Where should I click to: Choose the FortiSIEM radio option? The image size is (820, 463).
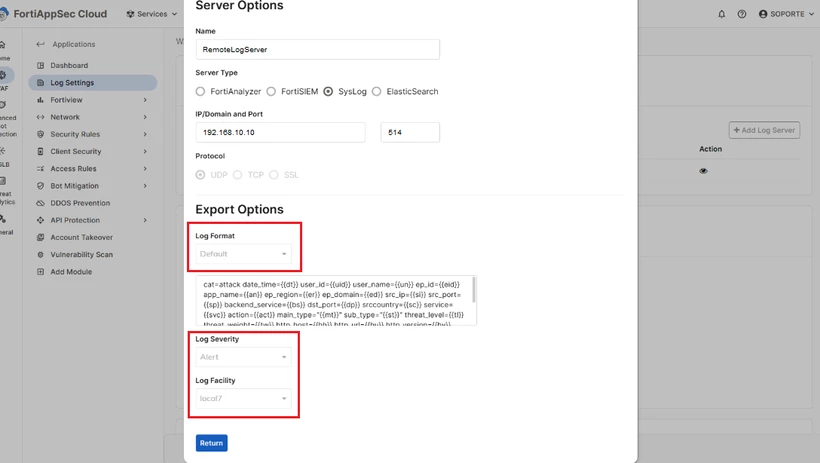pos(271,92)
